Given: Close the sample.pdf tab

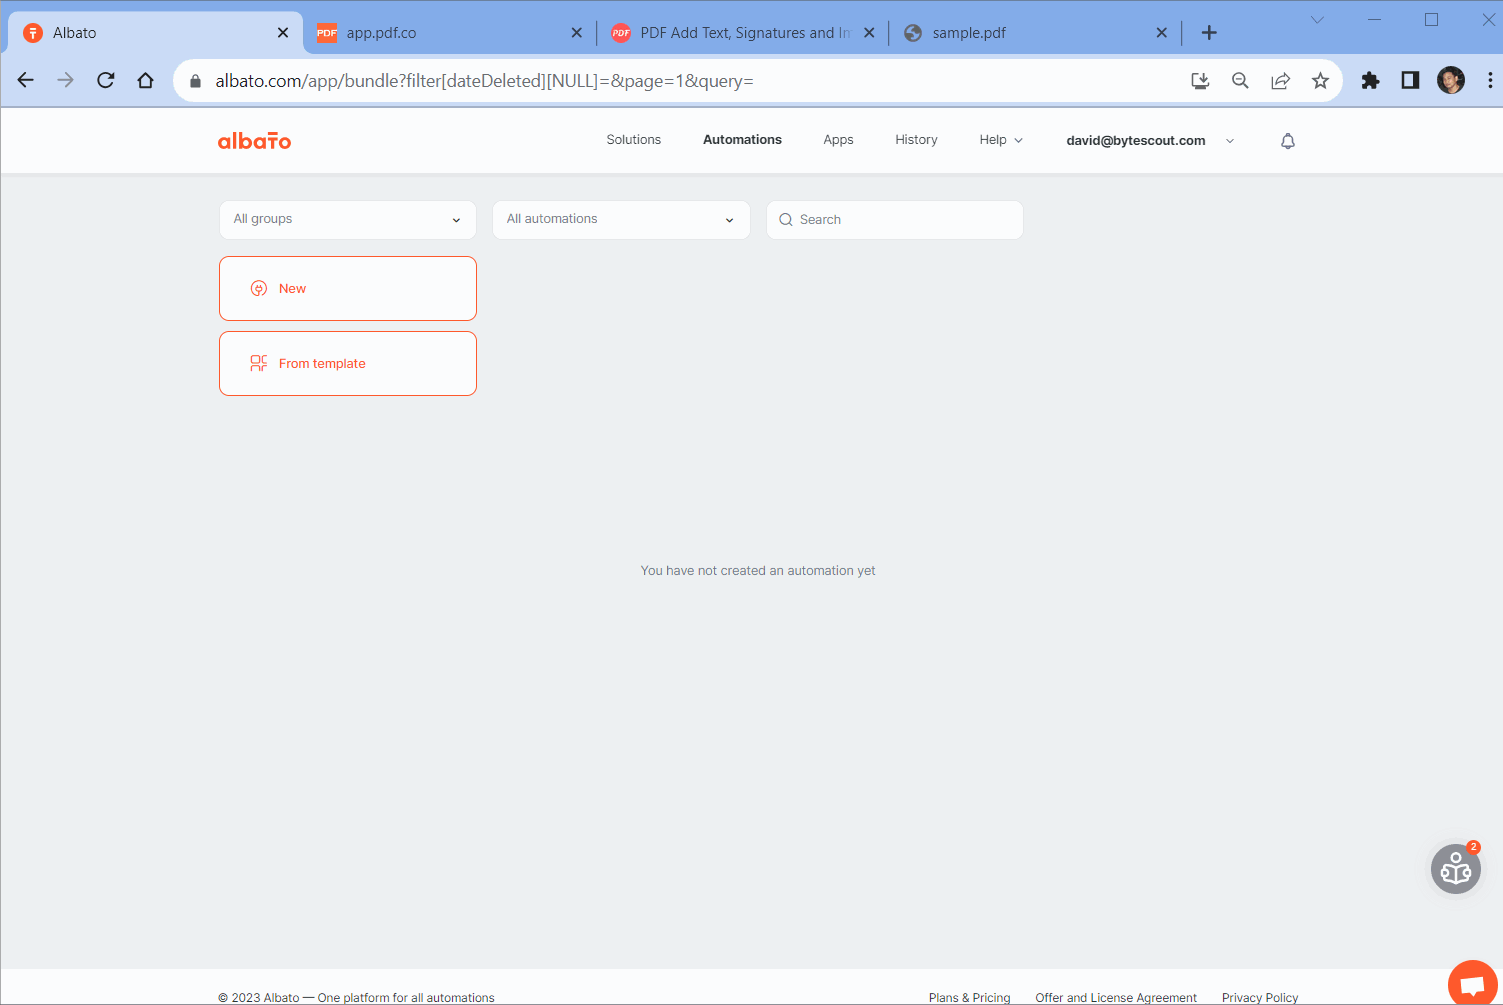Looking at the screenshot, I should coord(1161,33).
